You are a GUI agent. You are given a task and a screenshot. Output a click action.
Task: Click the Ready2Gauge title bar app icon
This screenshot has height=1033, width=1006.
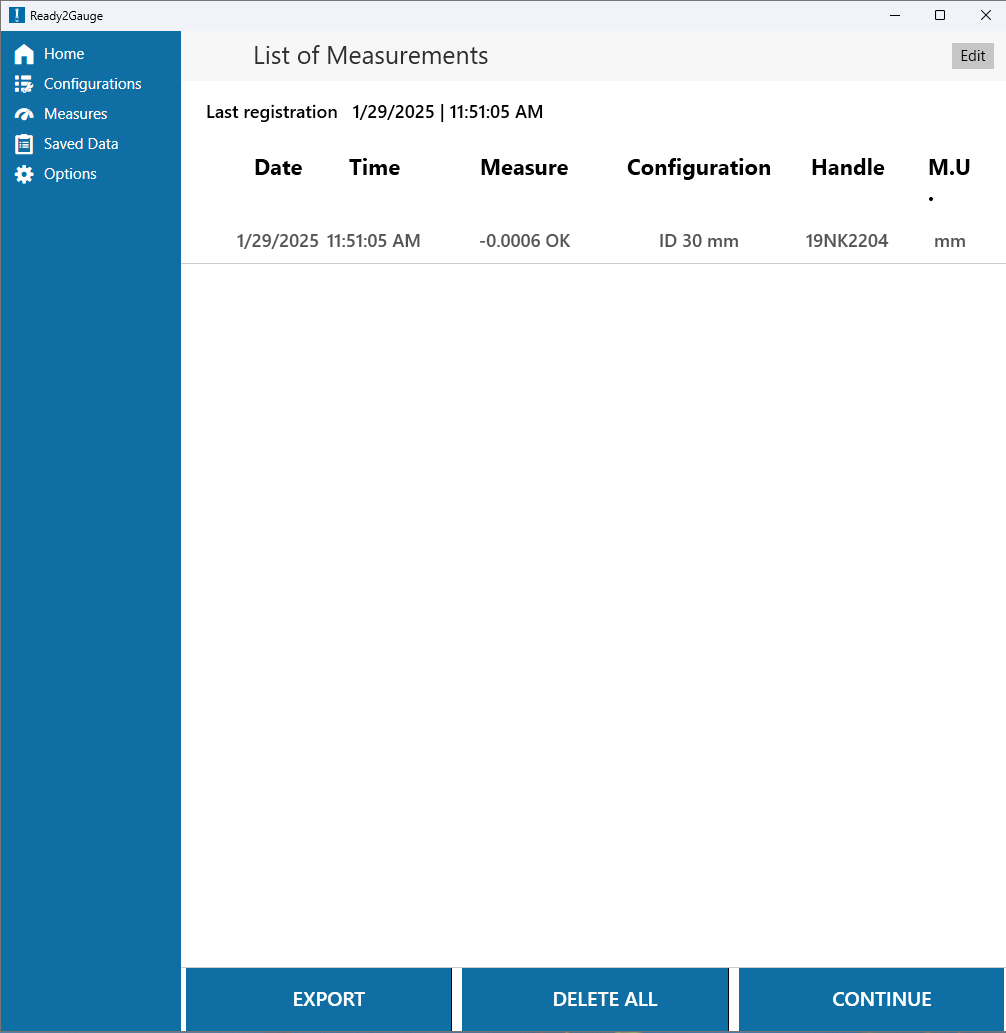(x=16, y=15)
